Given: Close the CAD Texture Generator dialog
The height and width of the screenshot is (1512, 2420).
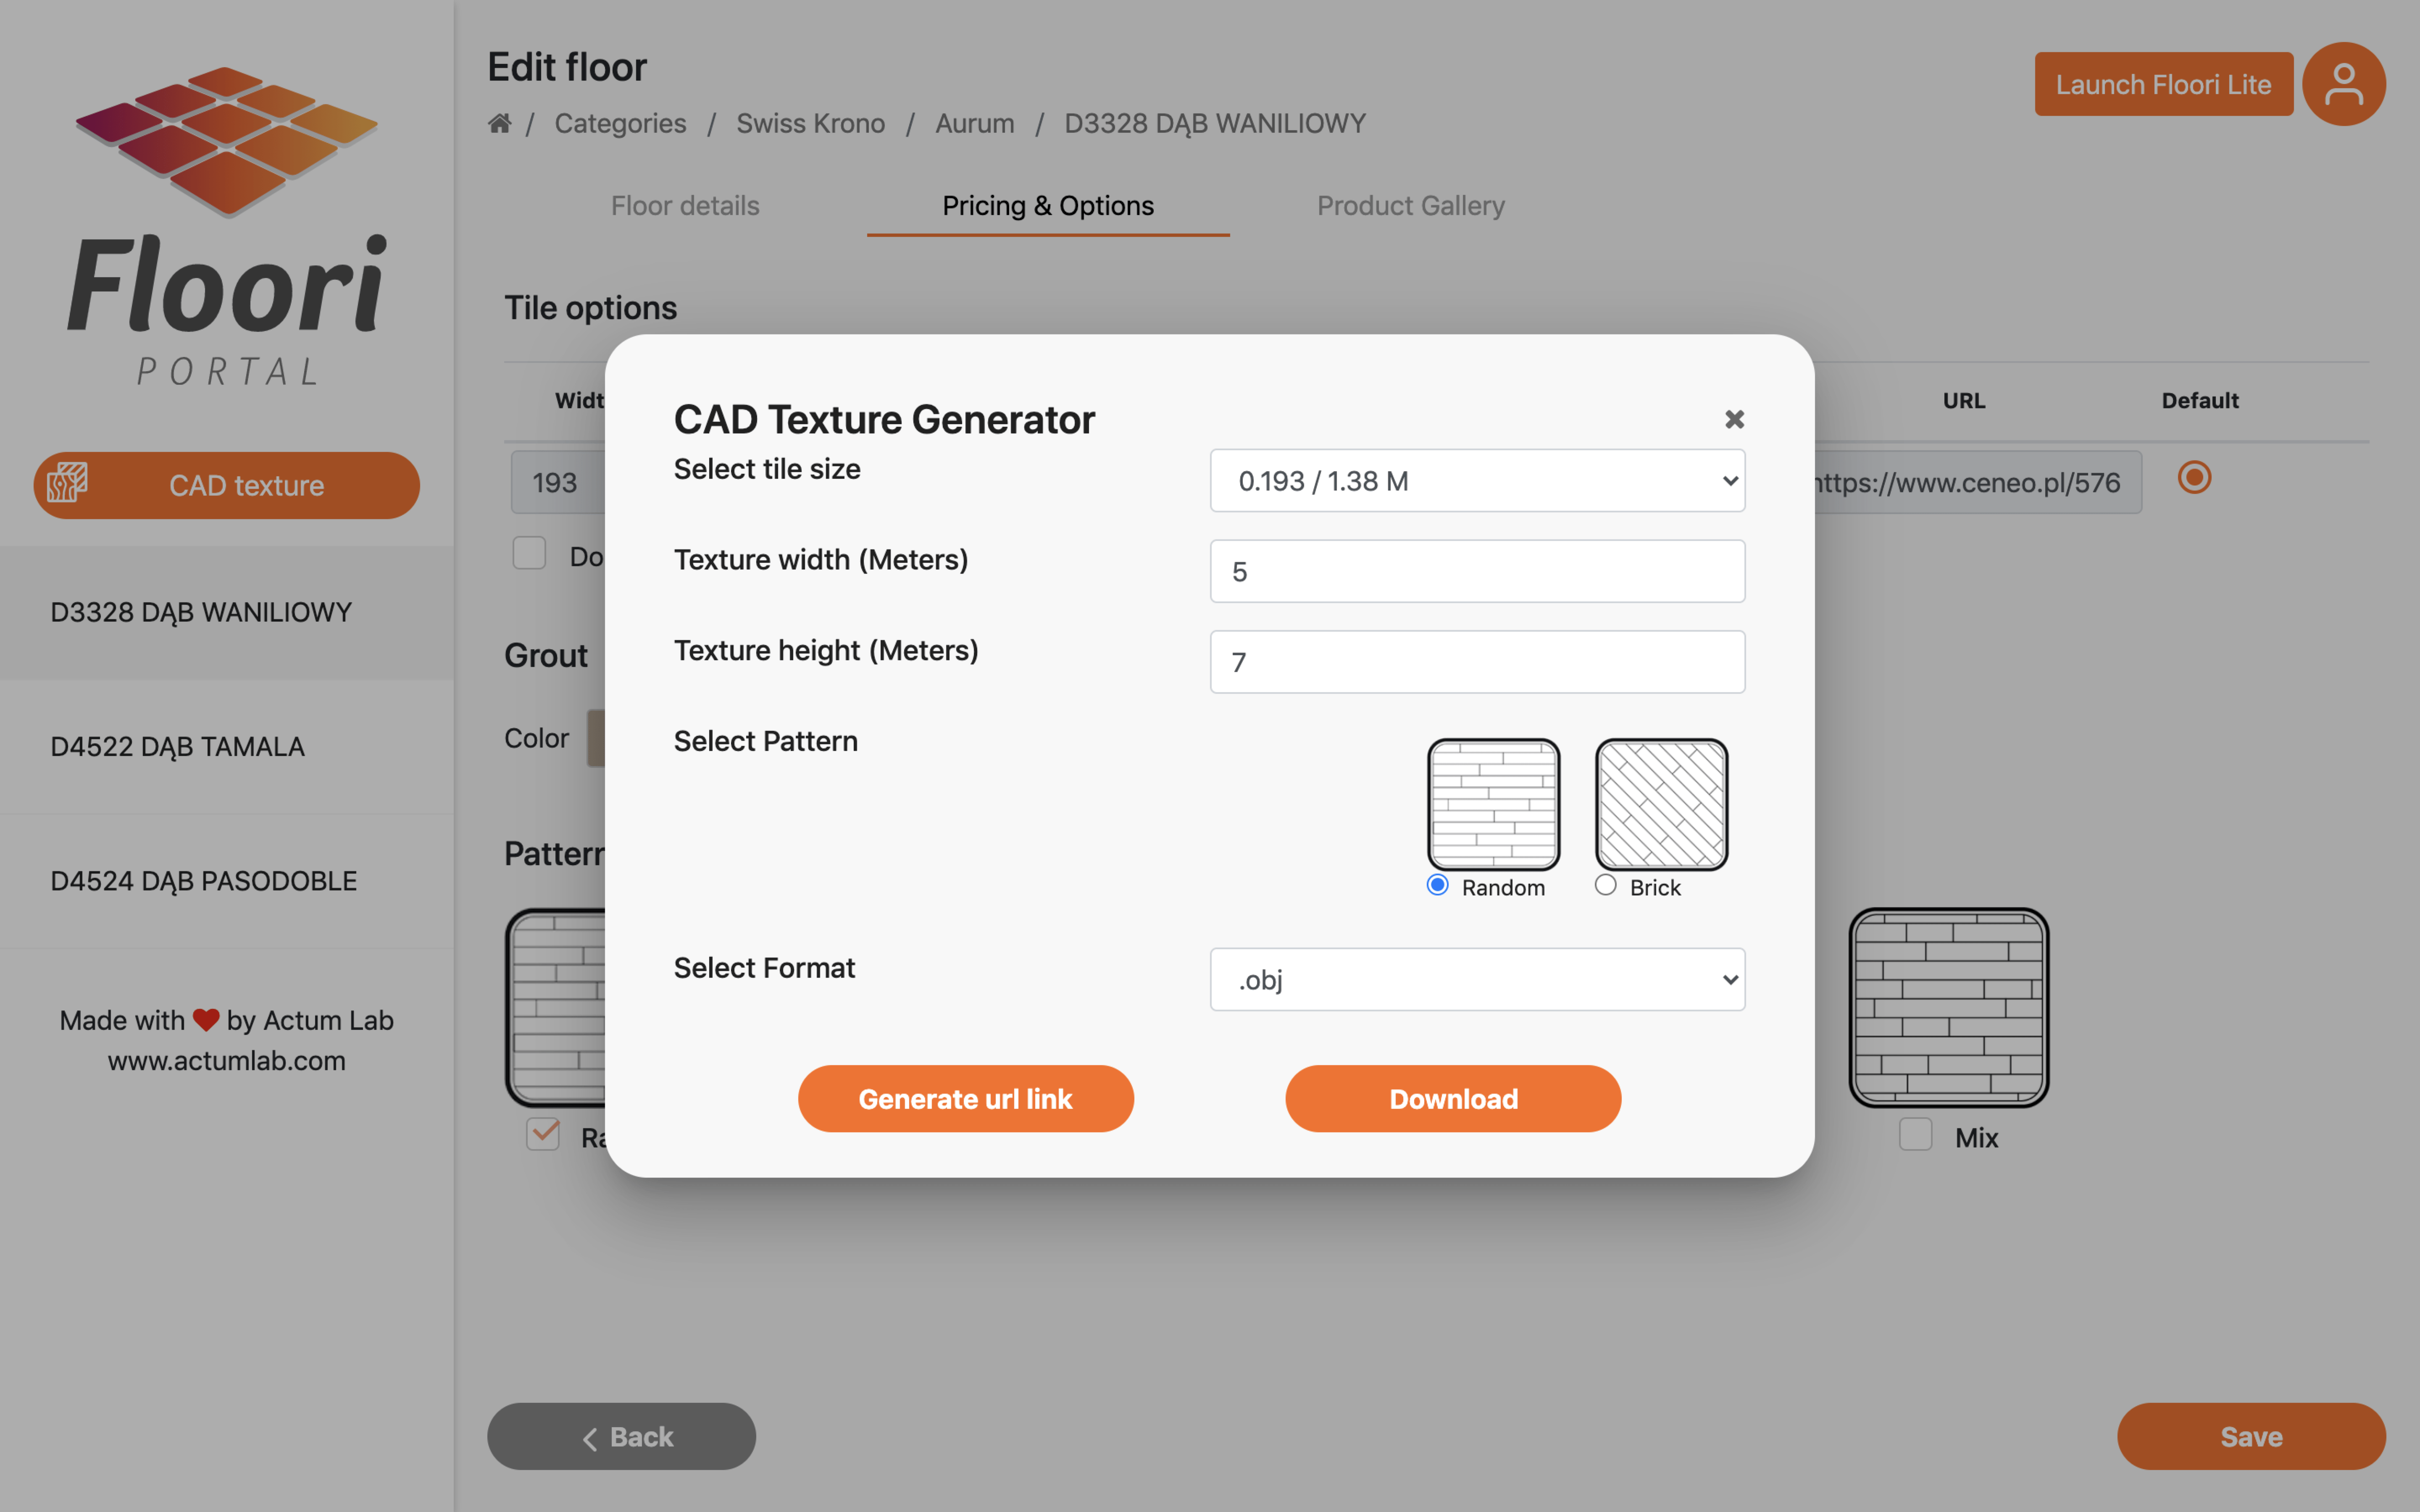Looking at the screenshot, I should click(1734, 419).
